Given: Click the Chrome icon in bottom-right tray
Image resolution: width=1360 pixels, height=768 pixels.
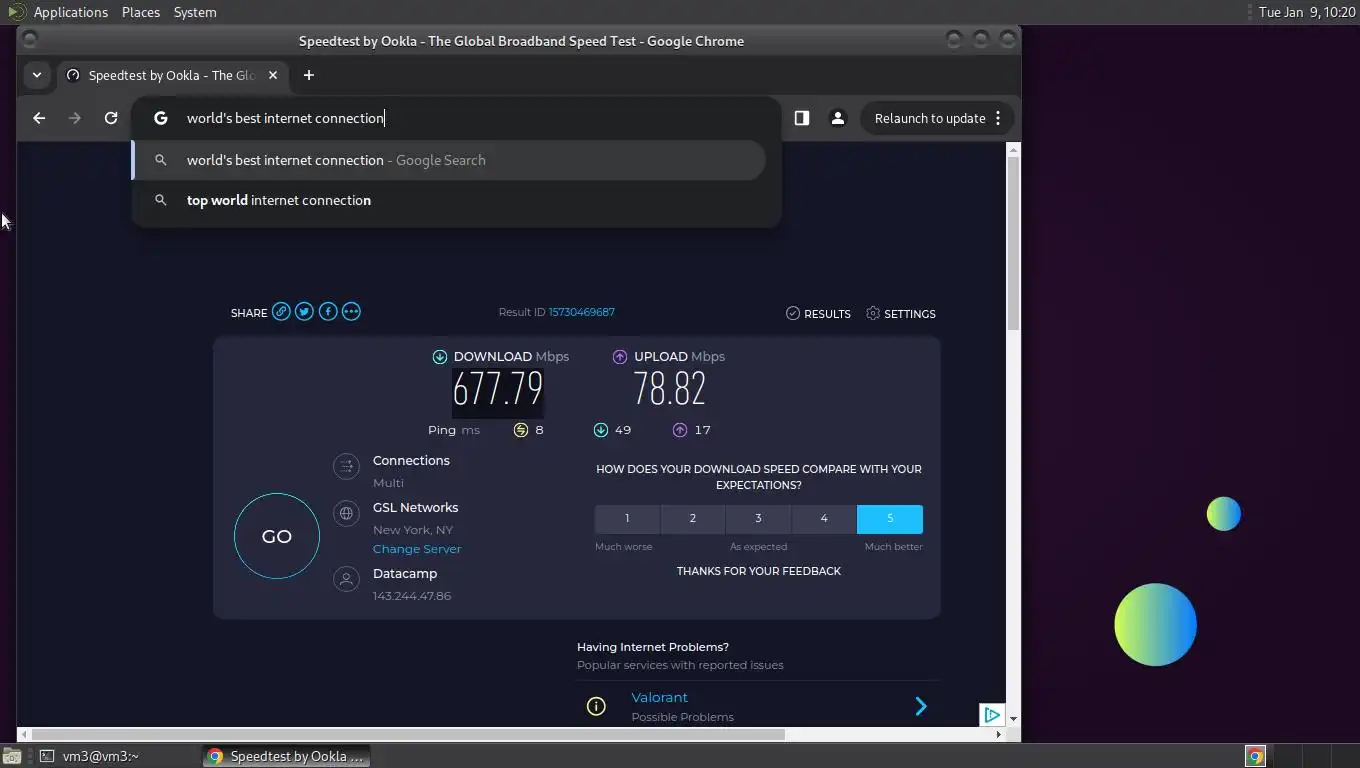Looking at the screenshot, I should [1255, 756].
